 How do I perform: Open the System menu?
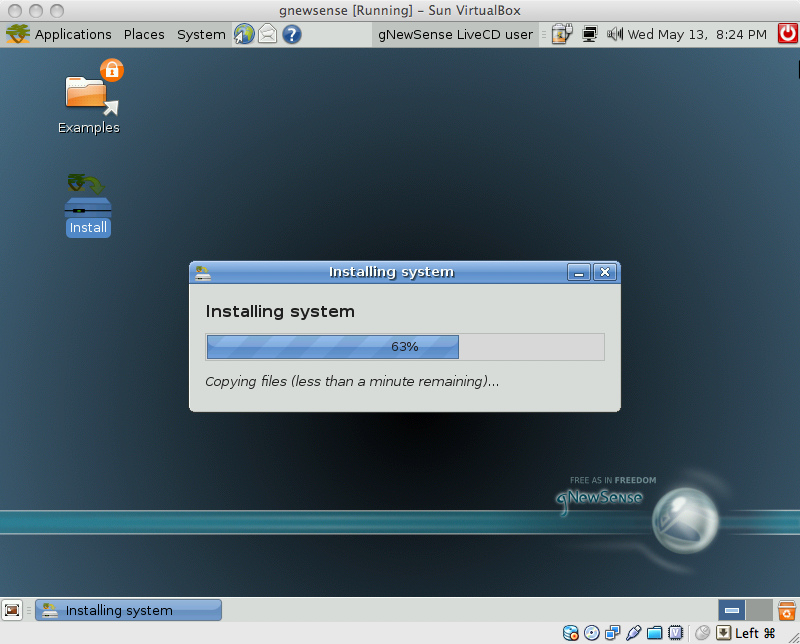click(201, 34)
